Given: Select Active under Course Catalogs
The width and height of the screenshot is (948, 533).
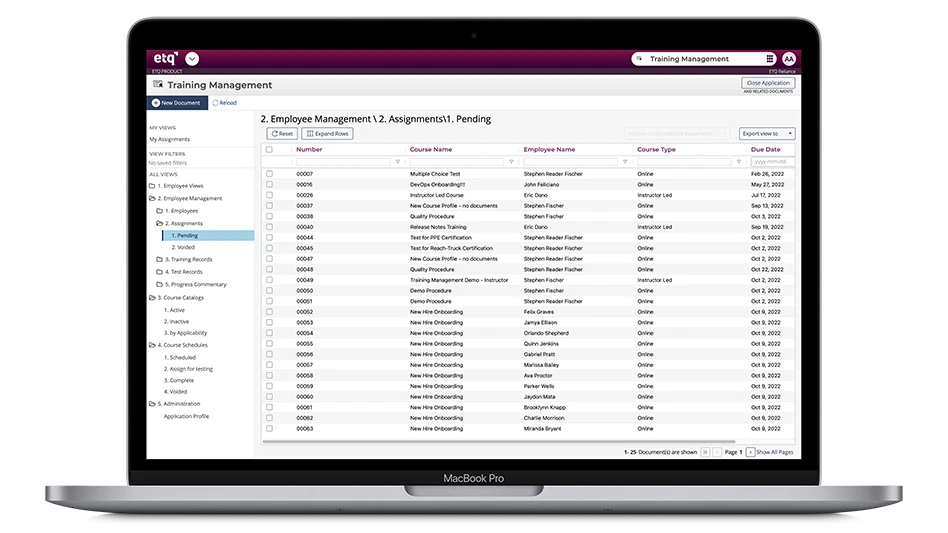Looking at the screenshot, I should (176, 310).
